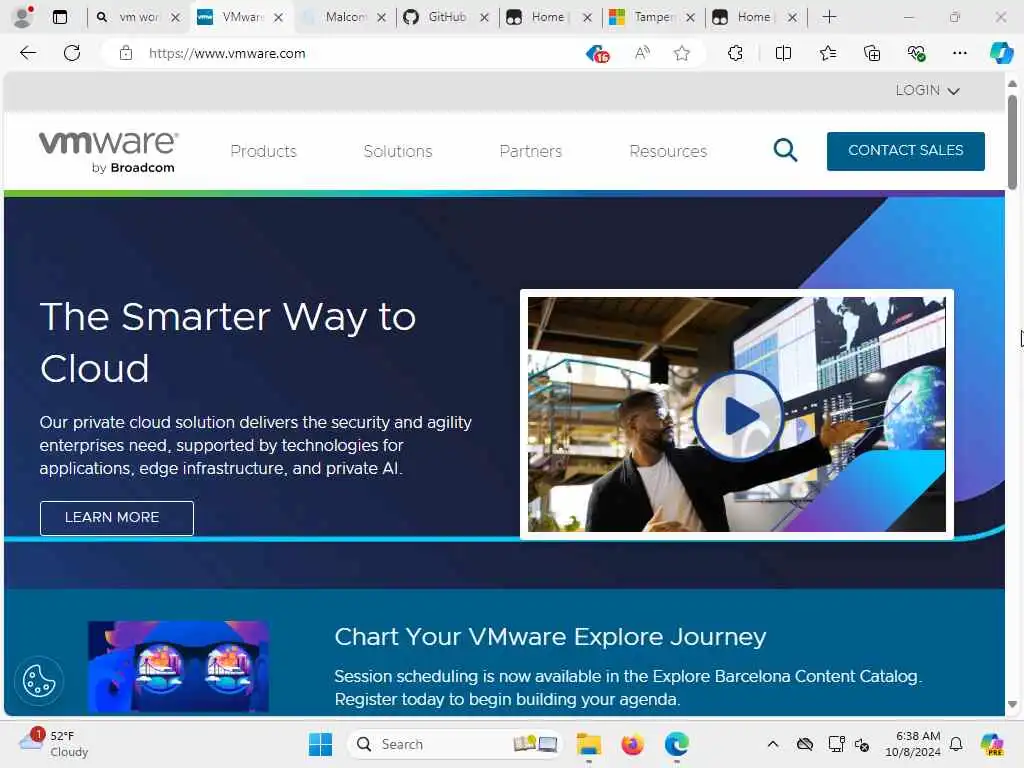The height and width of the screenshot is (768, 1024).
Task: Reload the VMware page
Action: (72, 53)
